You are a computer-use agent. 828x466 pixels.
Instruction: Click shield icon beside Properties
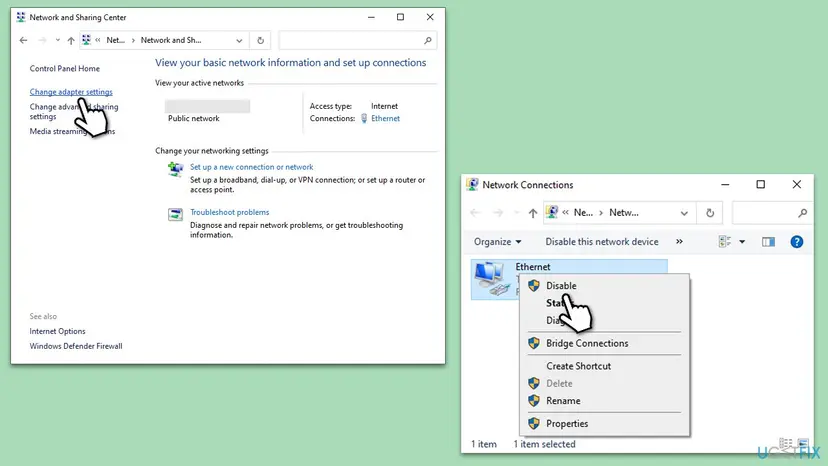pos(534,423)
